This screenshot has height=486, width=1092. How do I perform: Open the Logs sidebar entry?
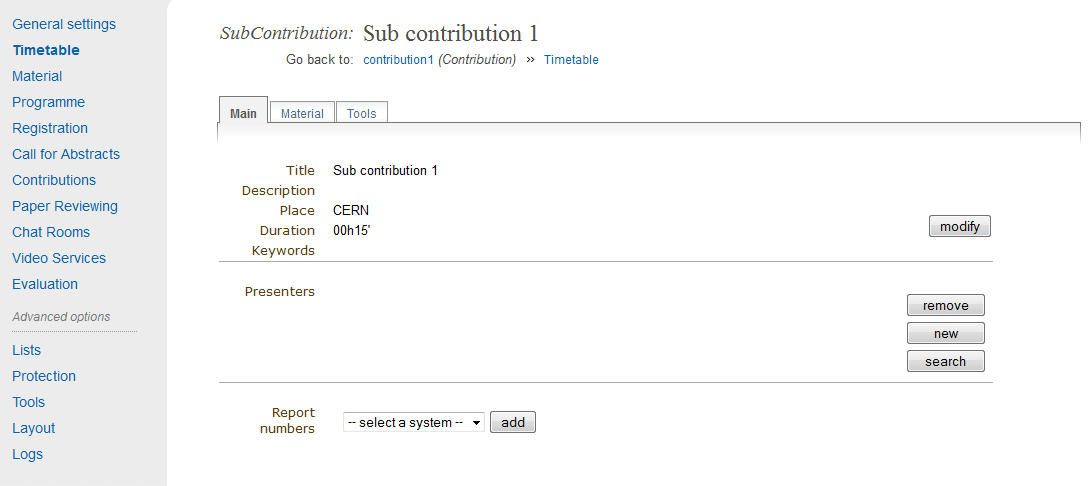click(x=27, y=455)
